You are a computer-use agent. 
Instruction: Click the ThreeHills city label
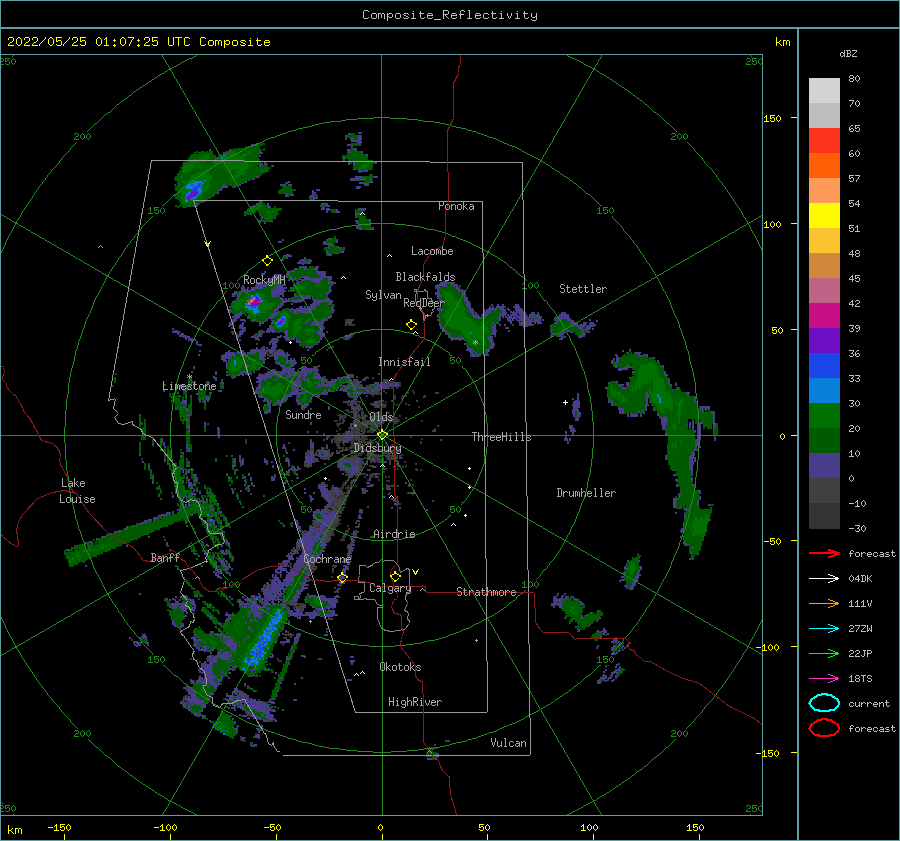click(x=501, y=437)
